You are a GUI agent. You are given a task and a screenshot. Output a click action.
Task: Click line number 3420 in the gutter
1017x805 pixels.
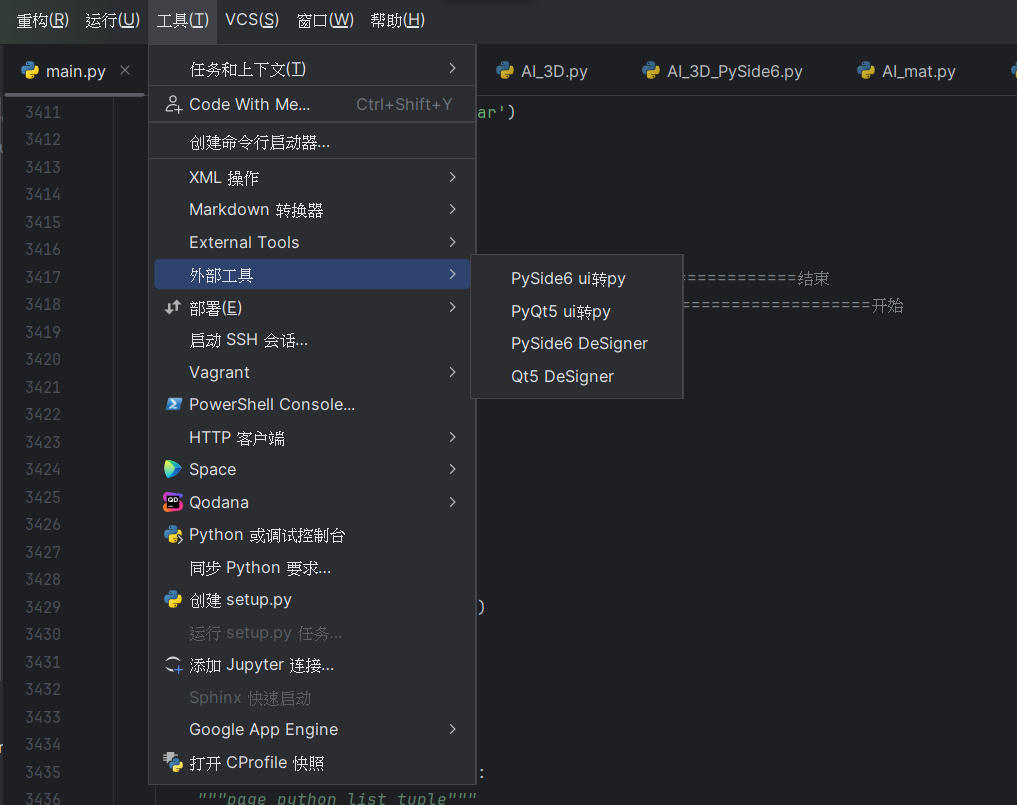tap(43, 359)
